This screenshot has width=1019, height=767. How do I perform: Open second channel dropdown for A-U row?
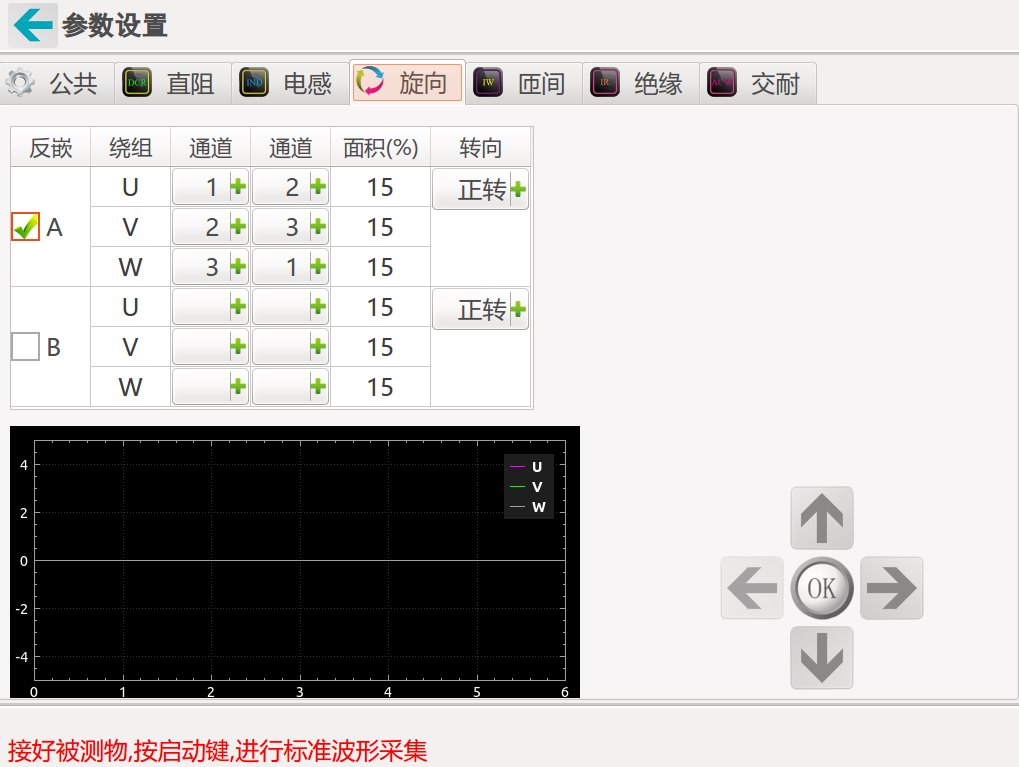pos(290,187)
